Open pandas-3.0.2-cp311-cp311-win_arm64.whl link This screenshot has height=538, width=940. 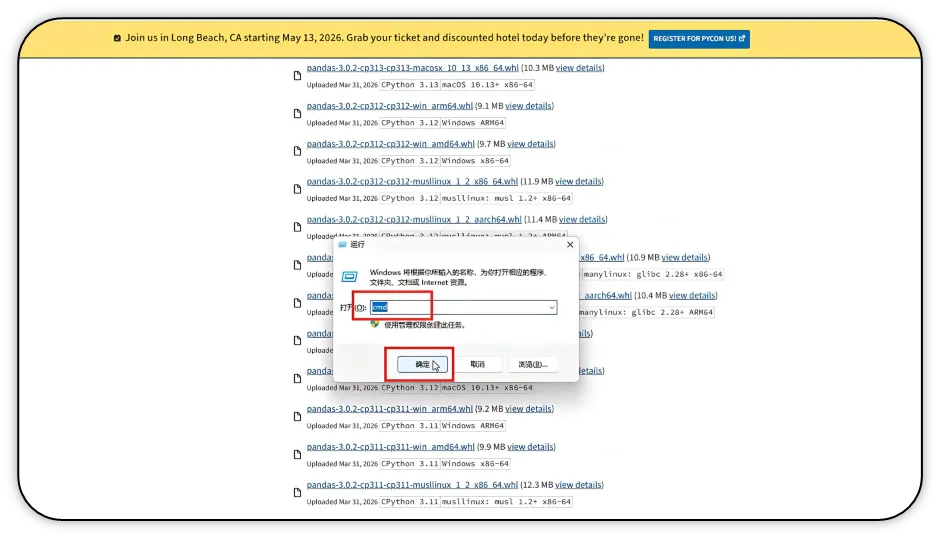pyautogui.click(x=390, y=408)
